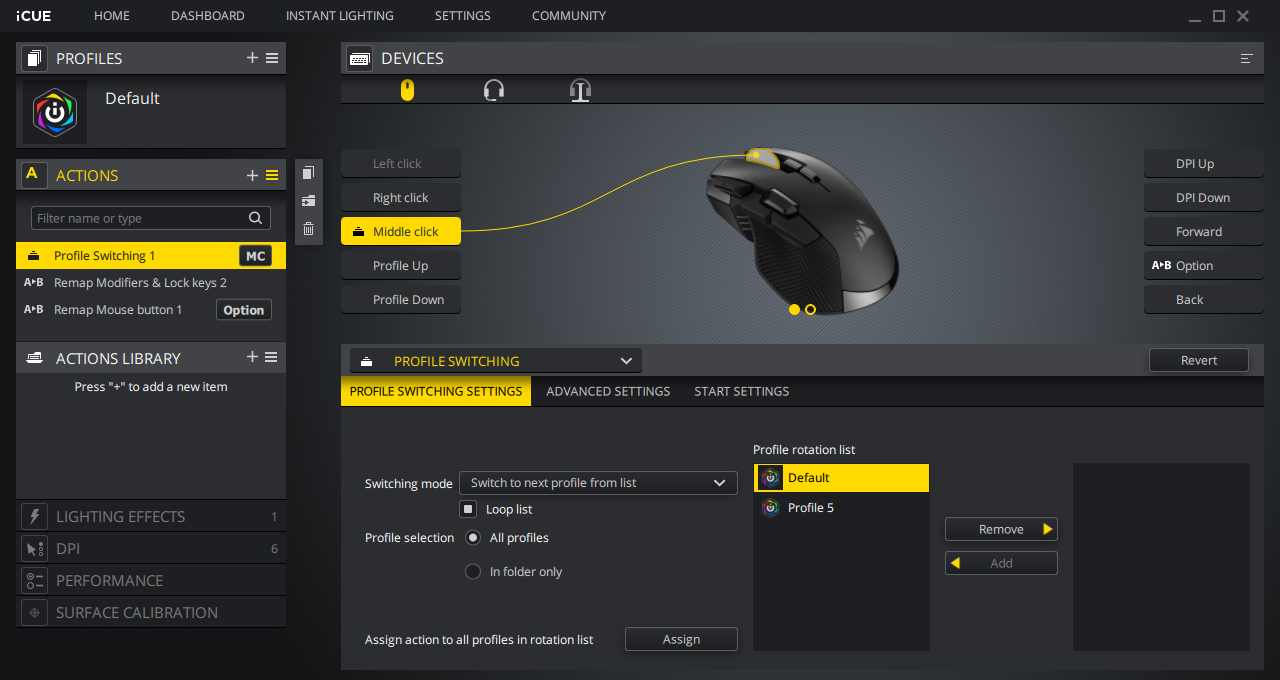Image resolution: width=1280 pixels, height=680 pixels.
Task: Open the Actions Library hamburger menu
Action: [x=272, y=357]
